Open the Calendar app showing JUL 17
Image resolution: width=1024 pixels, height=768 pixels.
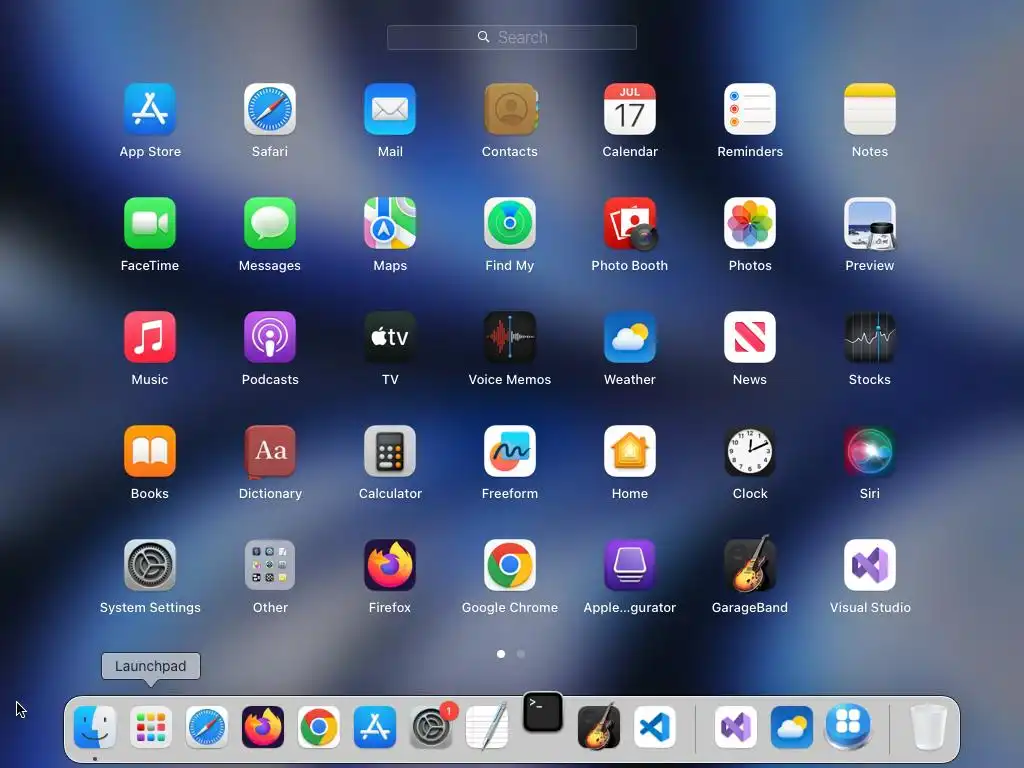coord(630,109)
